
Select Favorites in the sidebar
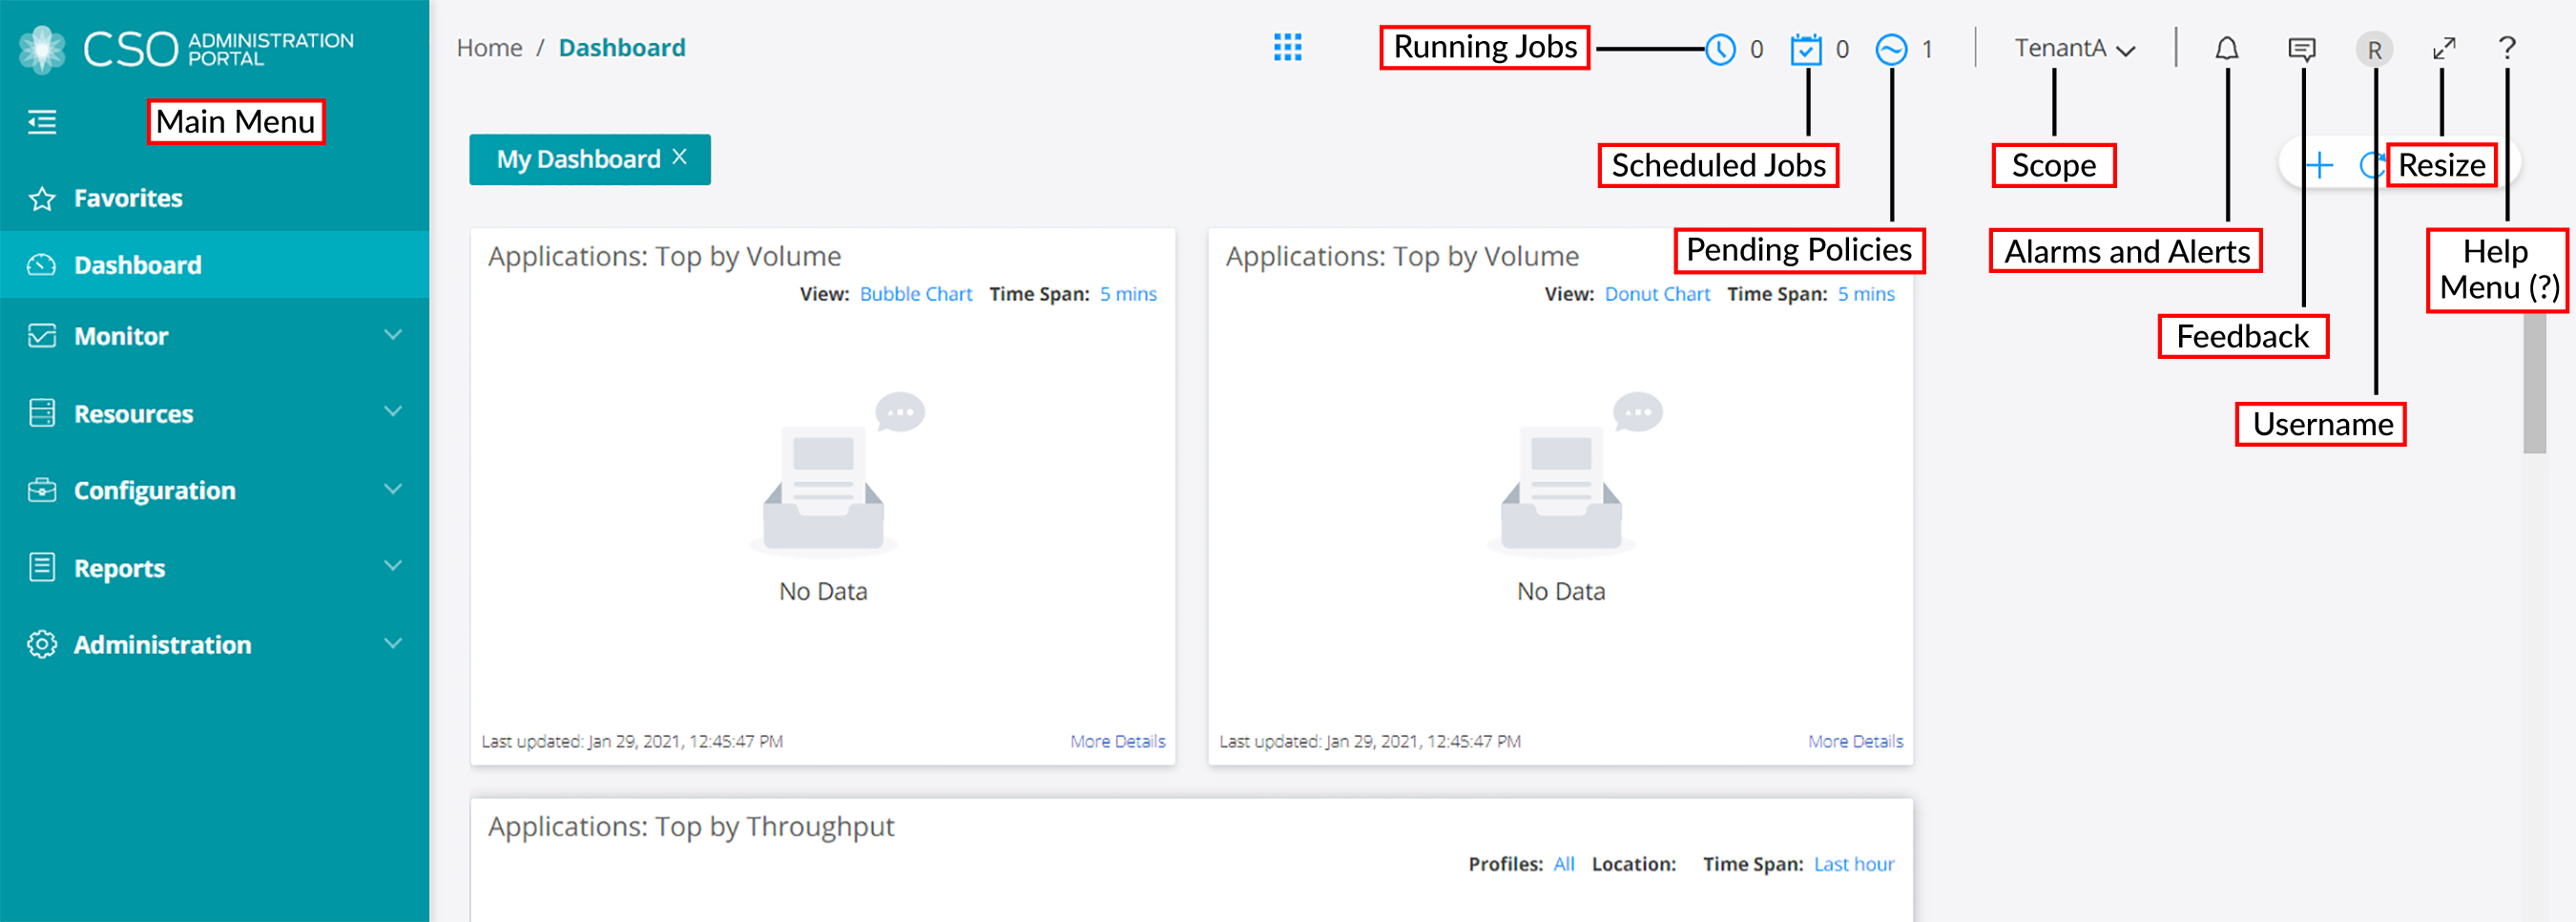tap(128, 198)
